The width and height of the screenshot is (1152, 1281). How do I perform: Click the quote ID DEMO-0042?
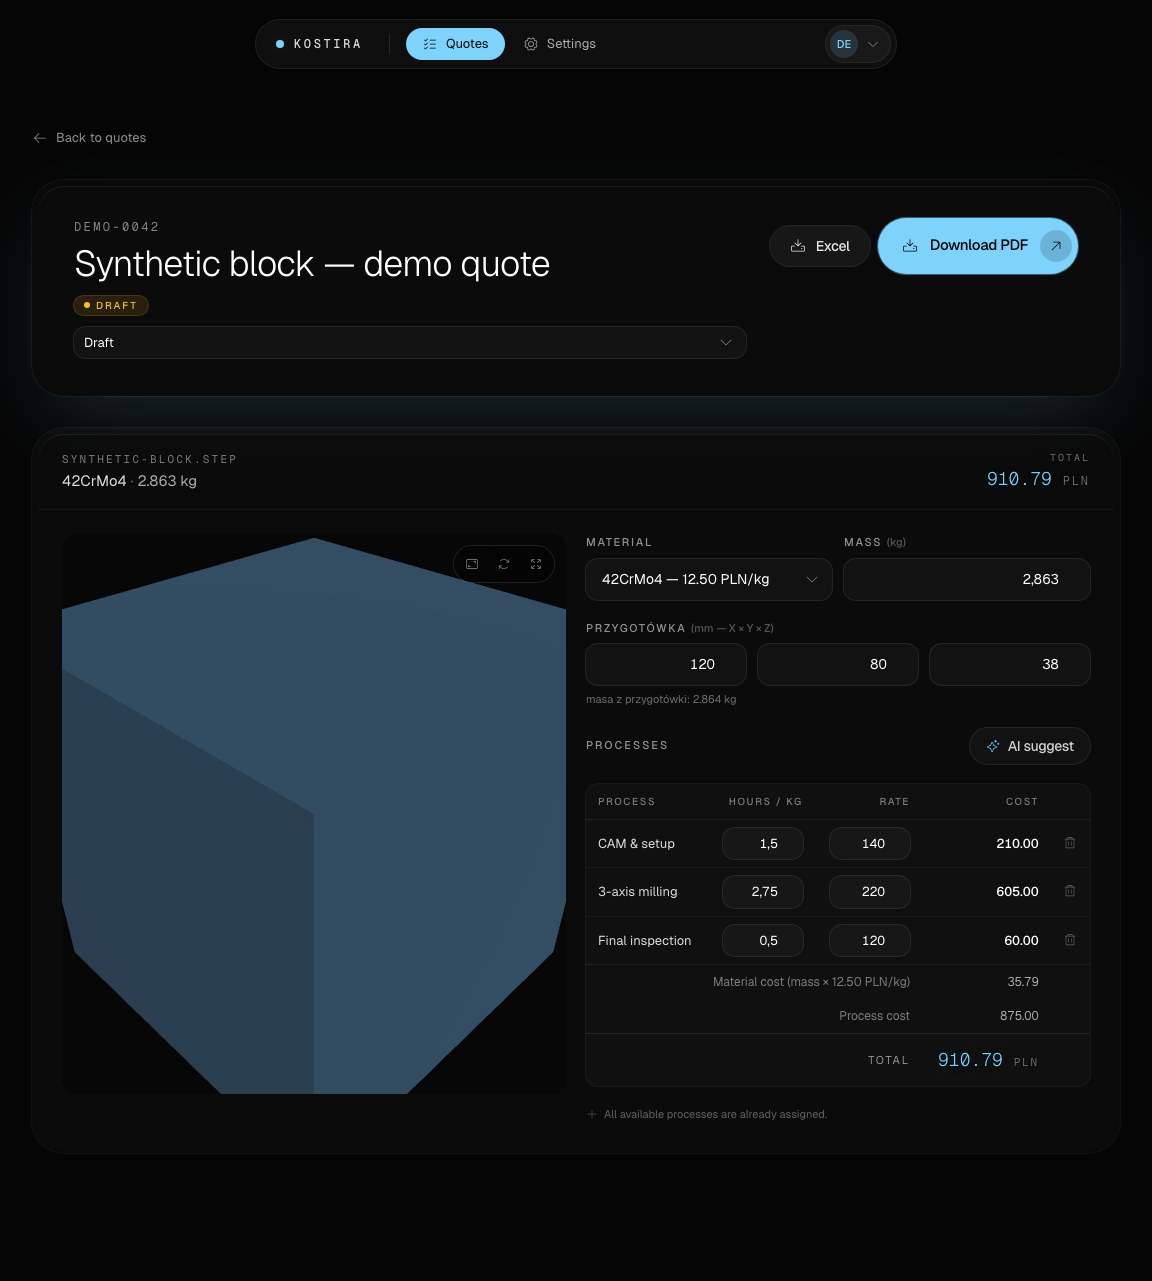(x=117, y=227)
